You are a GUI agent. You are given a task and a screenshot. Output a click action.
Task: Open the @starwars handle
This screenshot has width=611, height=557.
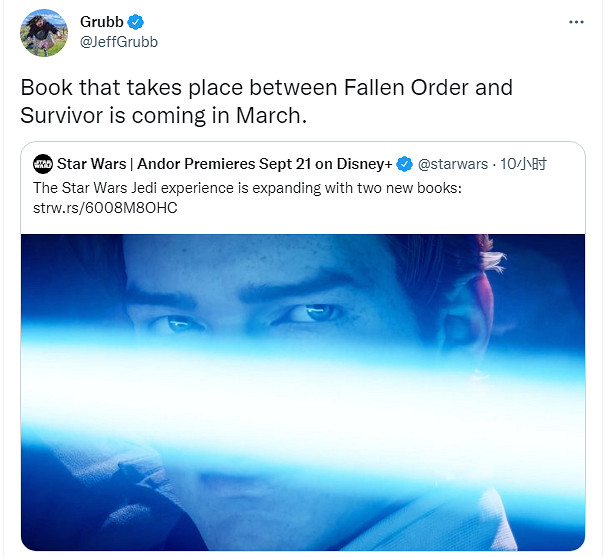(453, 164)
